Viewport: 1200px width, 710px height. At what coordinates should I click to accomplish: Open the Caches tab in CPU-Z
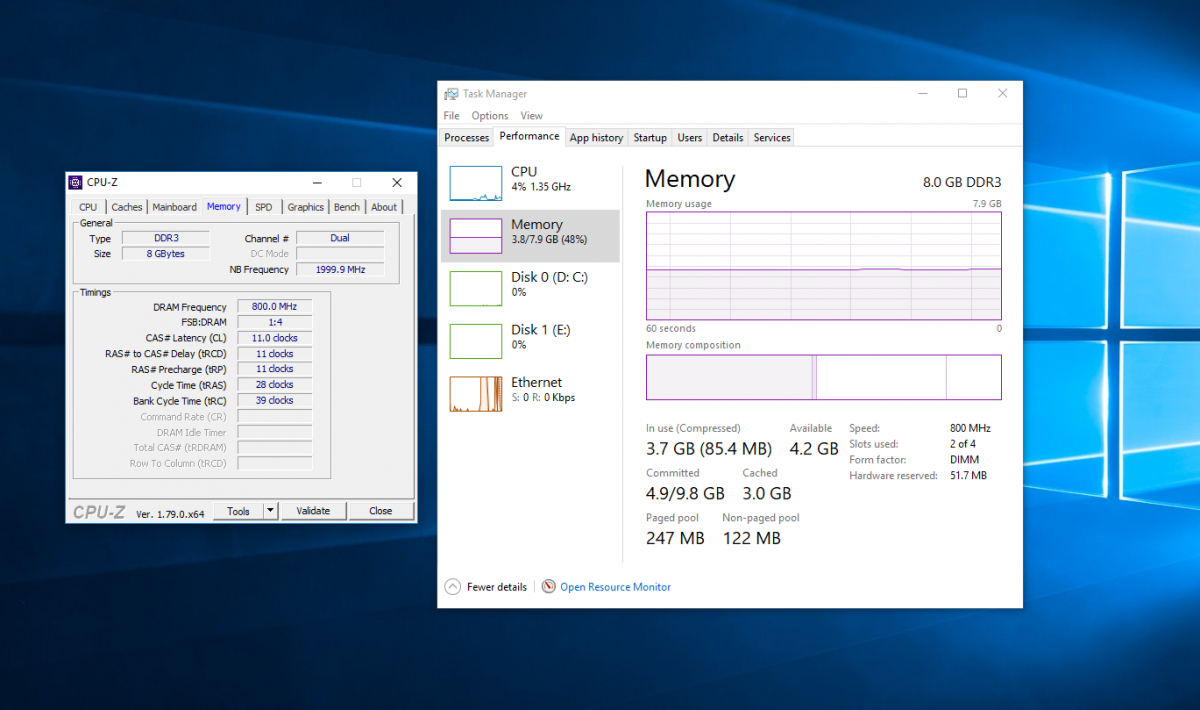coord(127,207)
